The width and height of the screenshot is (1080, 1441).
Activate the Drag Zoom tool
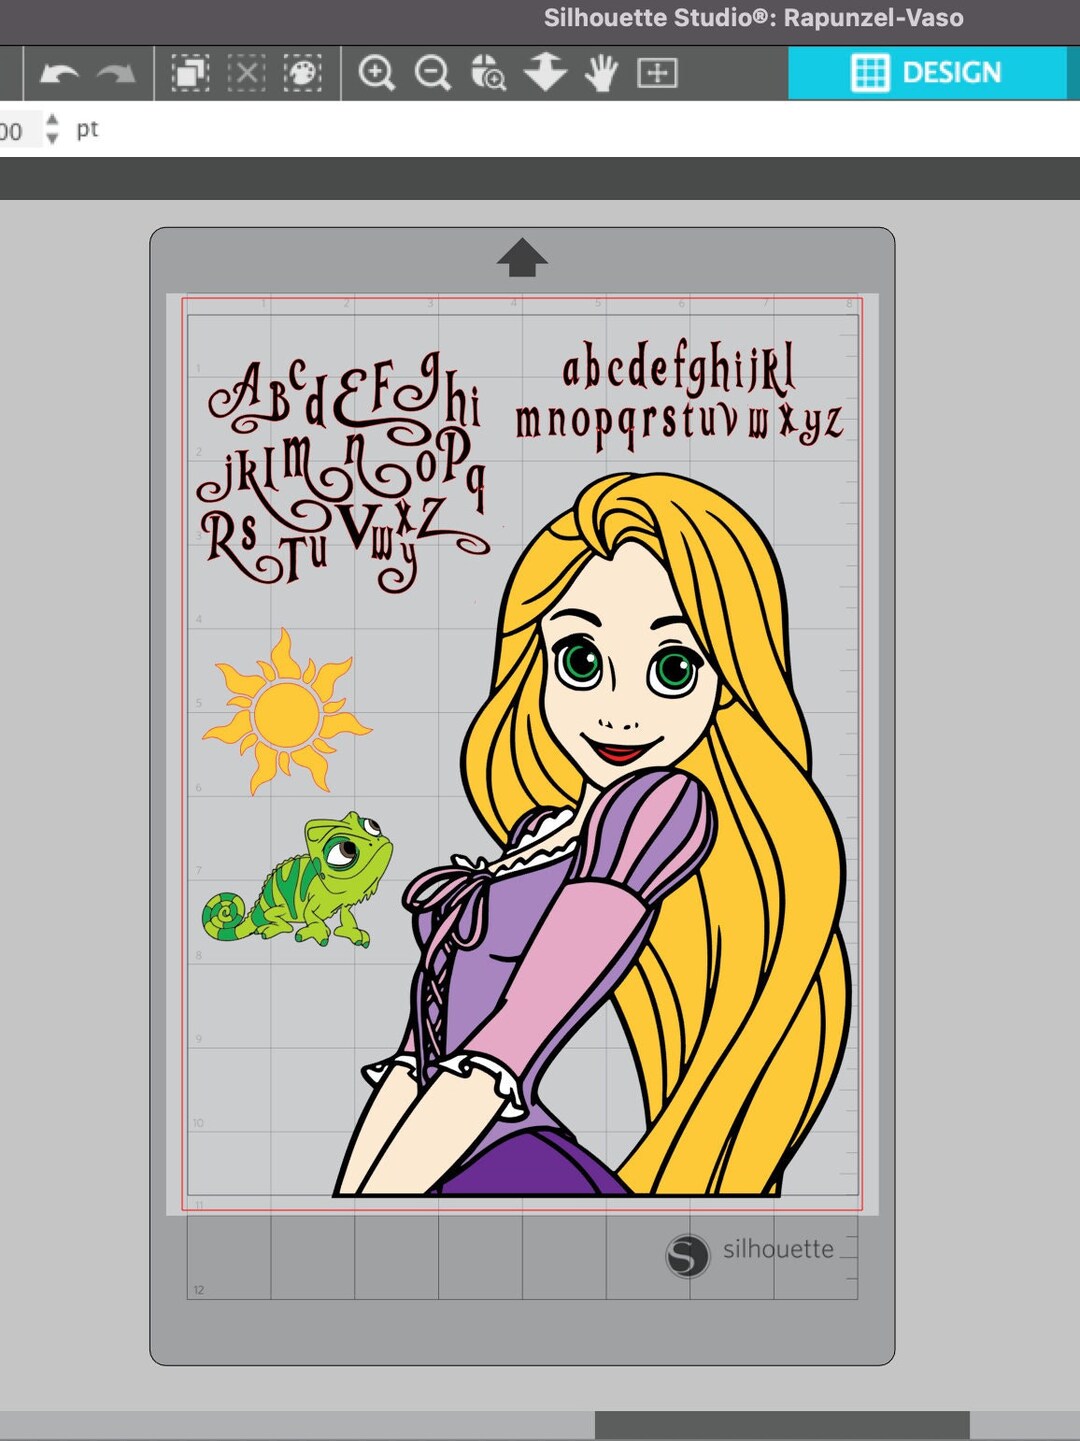(x=488, y=72)
